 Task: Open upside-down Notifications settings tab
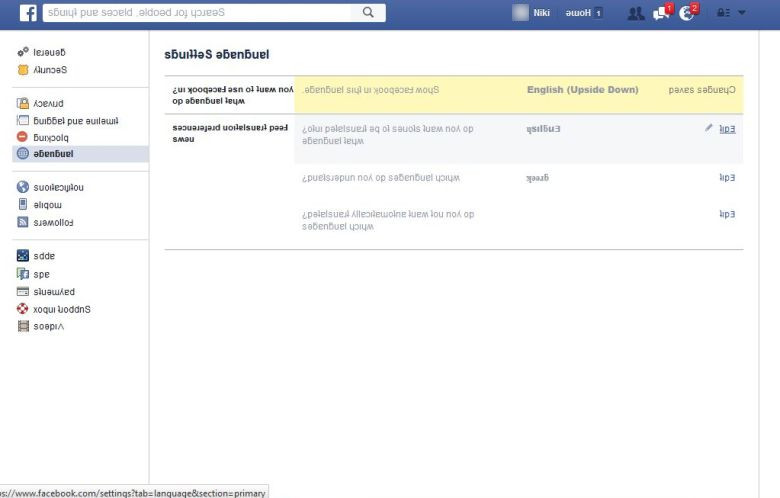(58, 188)
